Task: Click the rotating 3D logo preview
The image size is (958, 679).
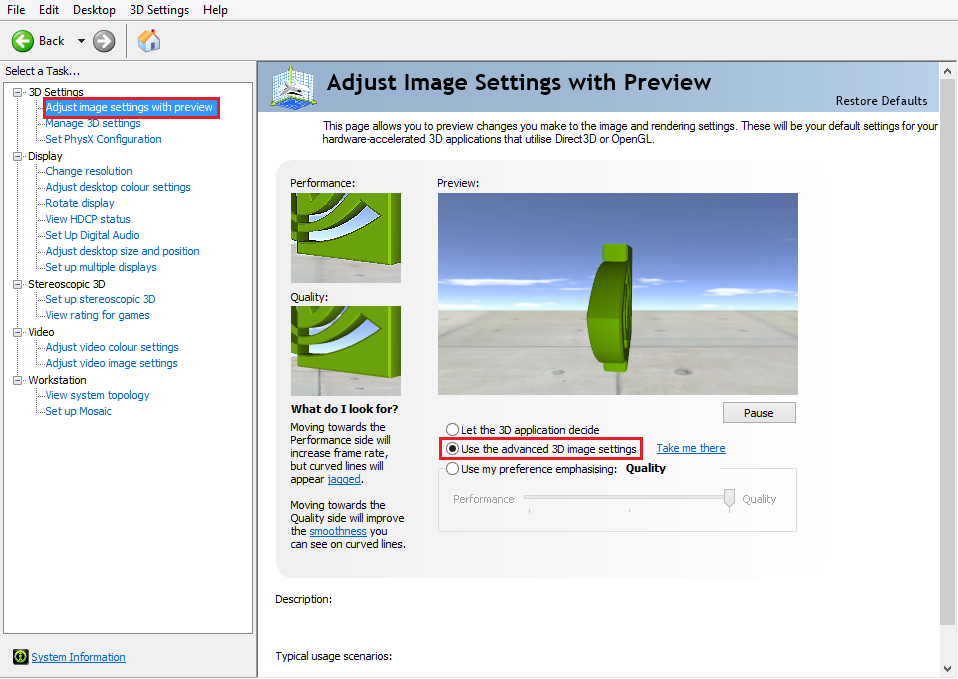Action: point(618,294)
